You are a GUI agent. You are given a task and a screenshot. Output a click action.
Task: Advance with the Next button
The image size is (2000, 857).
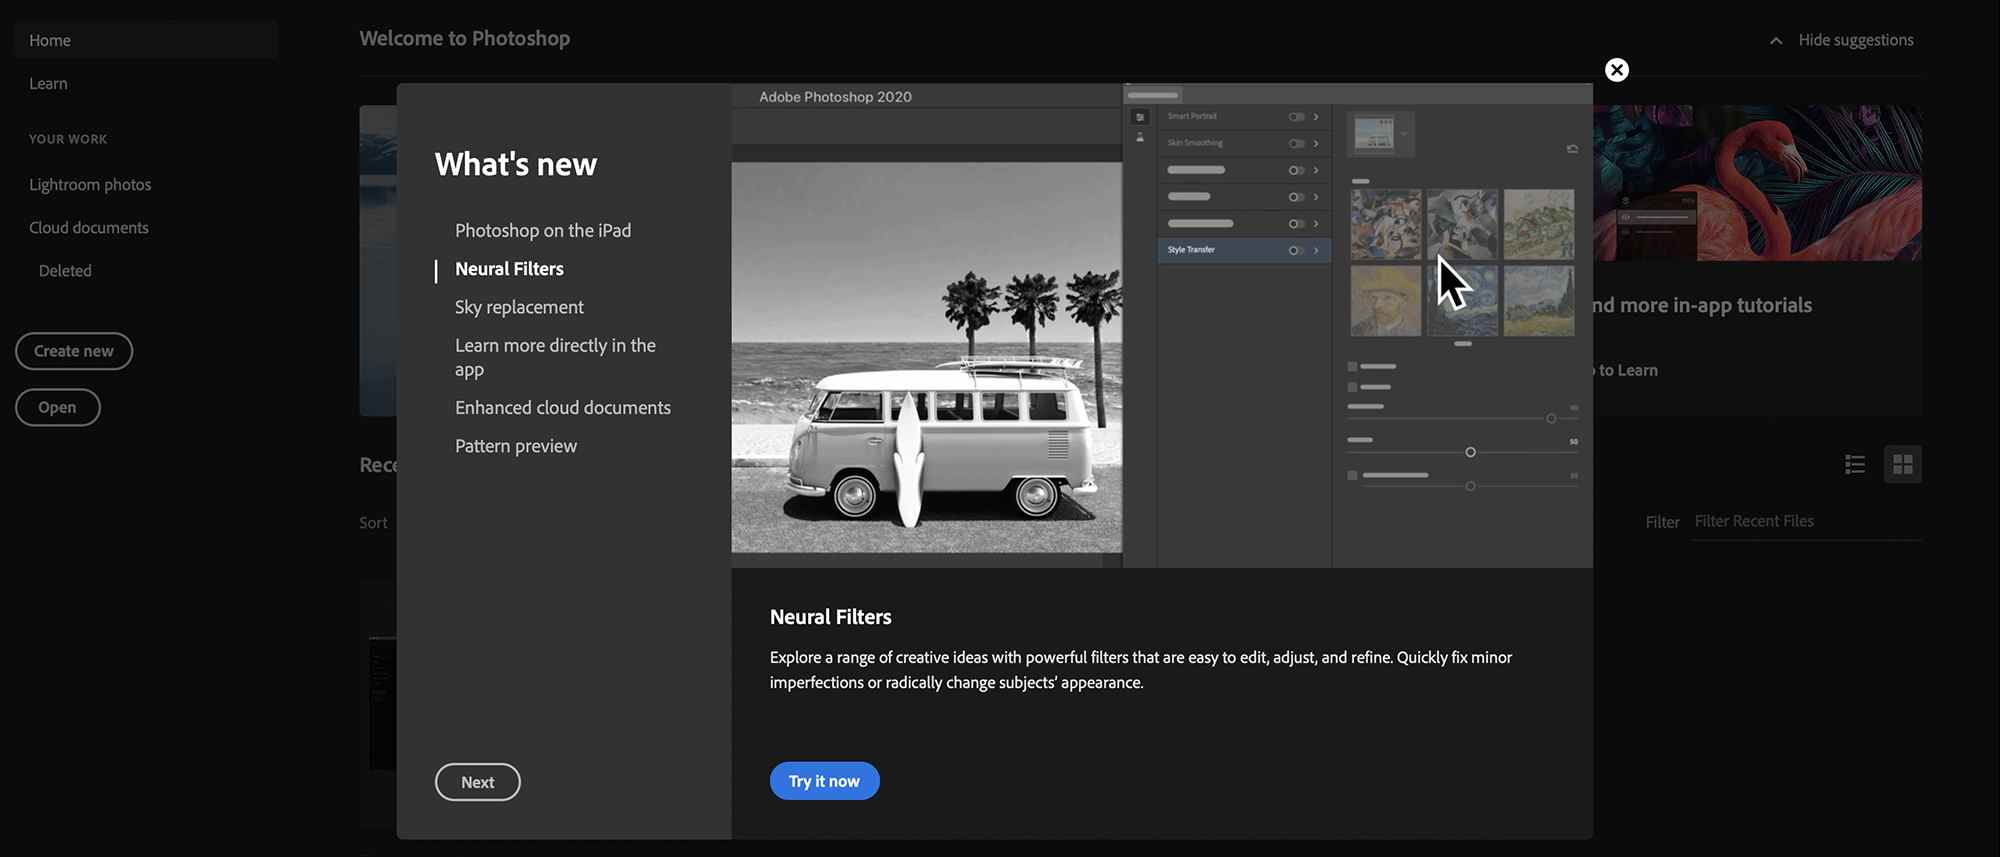click(478, 782)
